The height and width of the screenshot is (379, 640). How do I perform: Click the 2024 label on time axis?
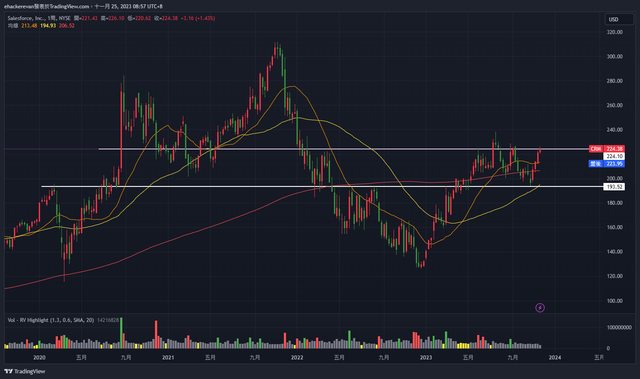click(555, 357)
